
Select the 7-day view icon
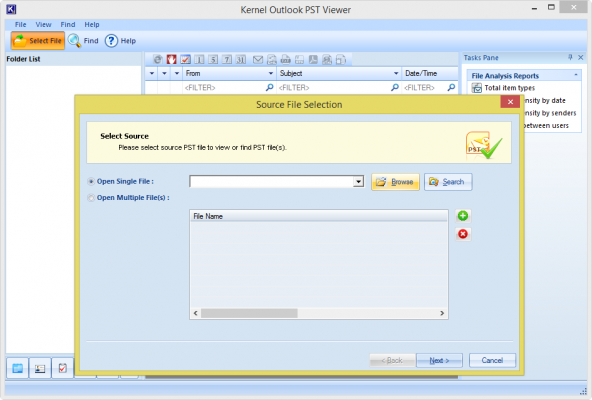click(x=227, y=59)
